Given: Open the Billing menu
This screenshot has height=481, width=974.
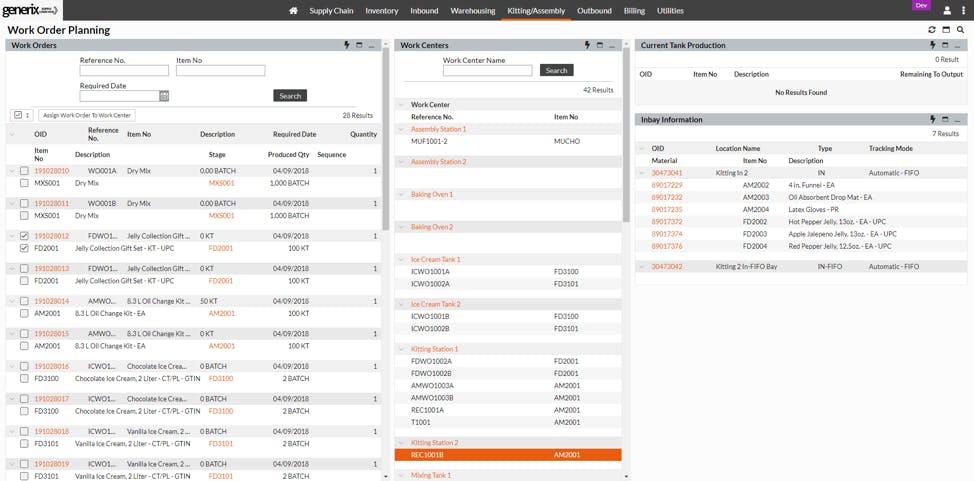Looking at the screenshot, I should point(634,11).
